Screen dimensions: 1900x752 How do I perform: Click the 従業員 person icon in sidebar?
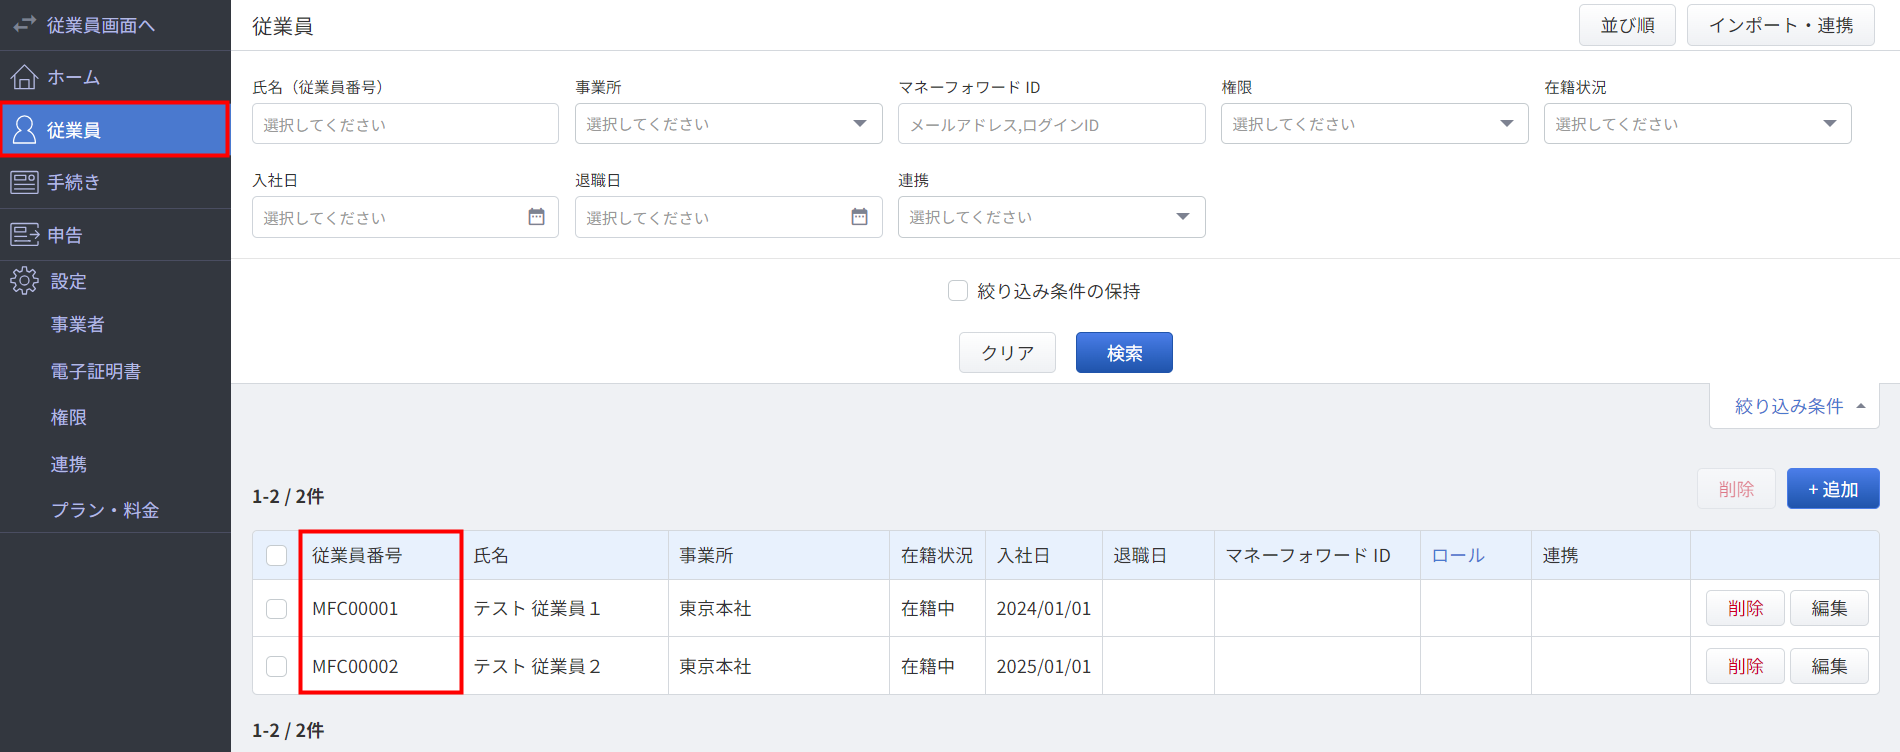point(24,130)
